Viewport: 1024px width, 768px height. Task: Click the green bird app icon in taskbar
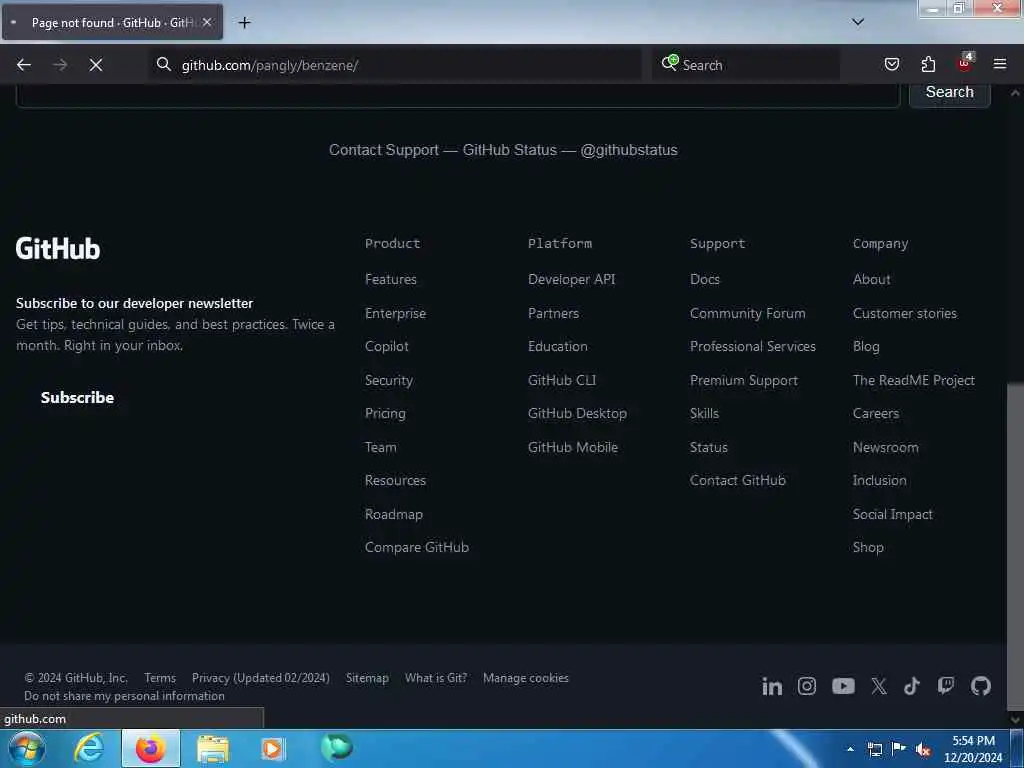(x=336, y=748)
